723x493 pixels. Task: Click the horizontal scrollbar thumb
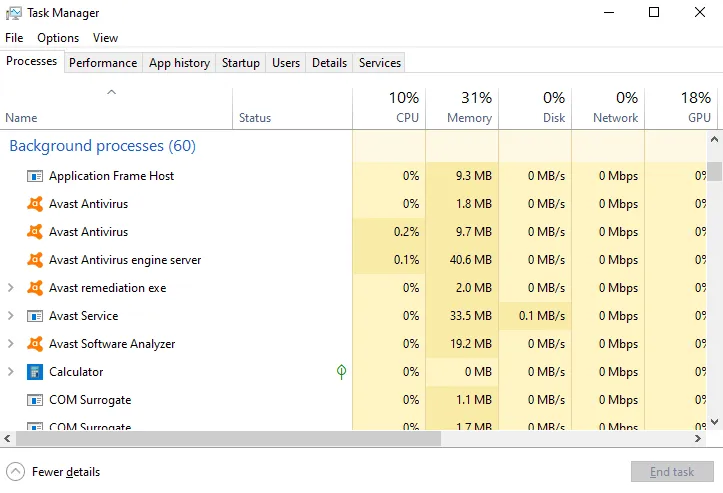tap(229, 439)
